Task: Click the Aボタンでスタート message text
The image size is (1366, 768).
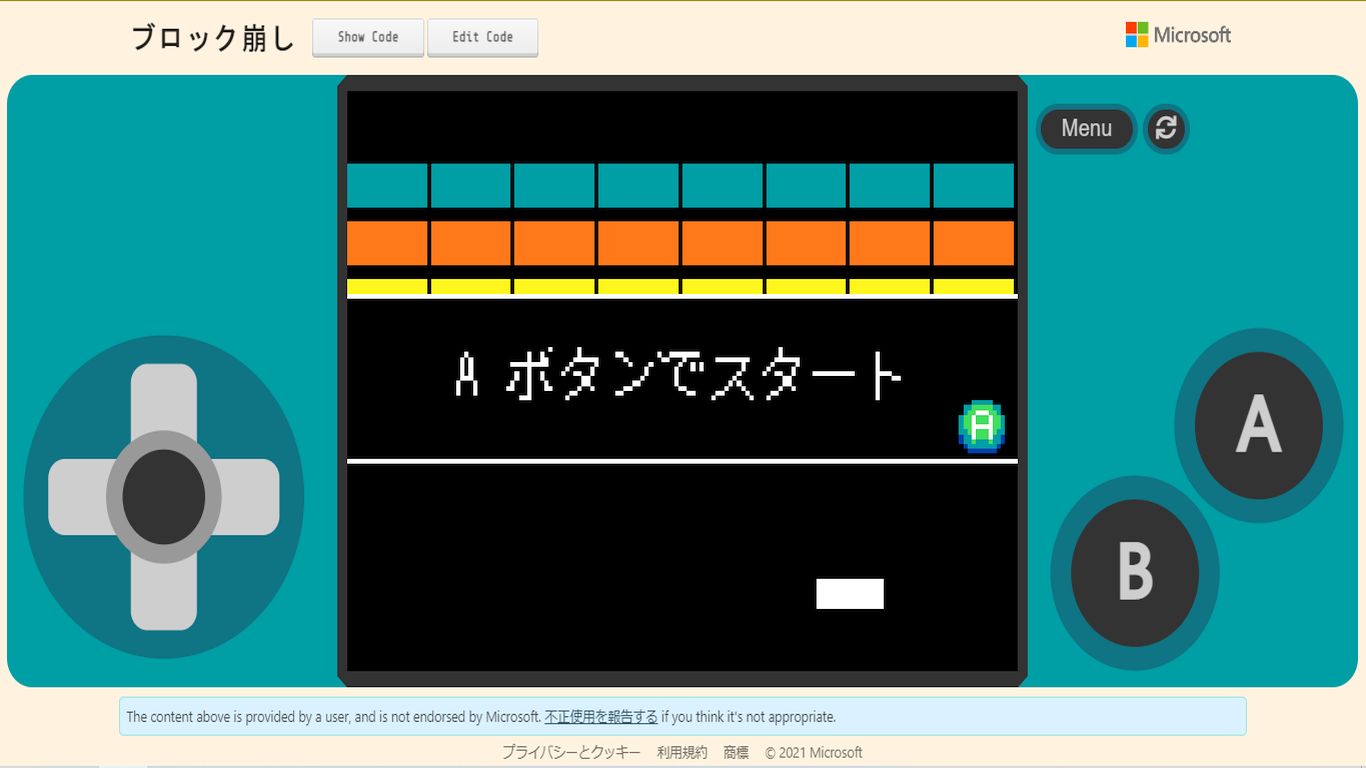Action: (x=680, y=376)
